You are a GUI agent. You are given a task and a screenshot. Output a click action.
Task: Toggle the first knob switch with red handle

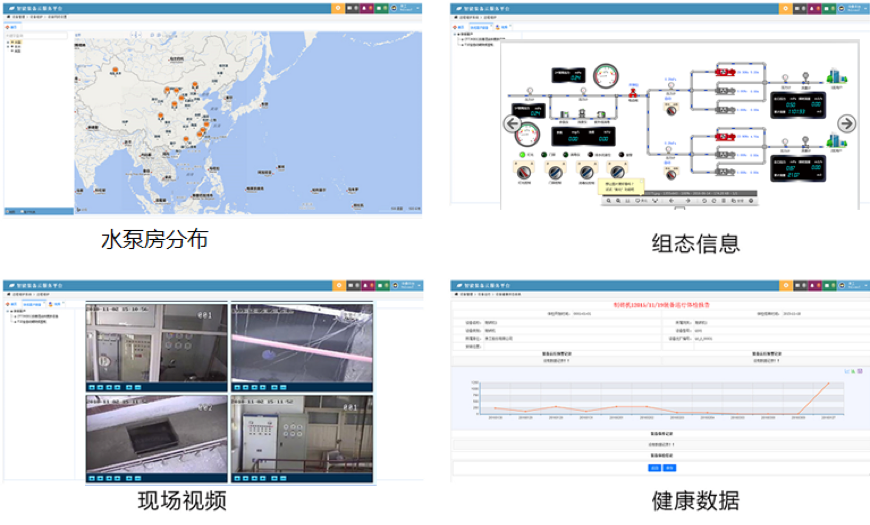pyautogui.click(x=523, y=171)
